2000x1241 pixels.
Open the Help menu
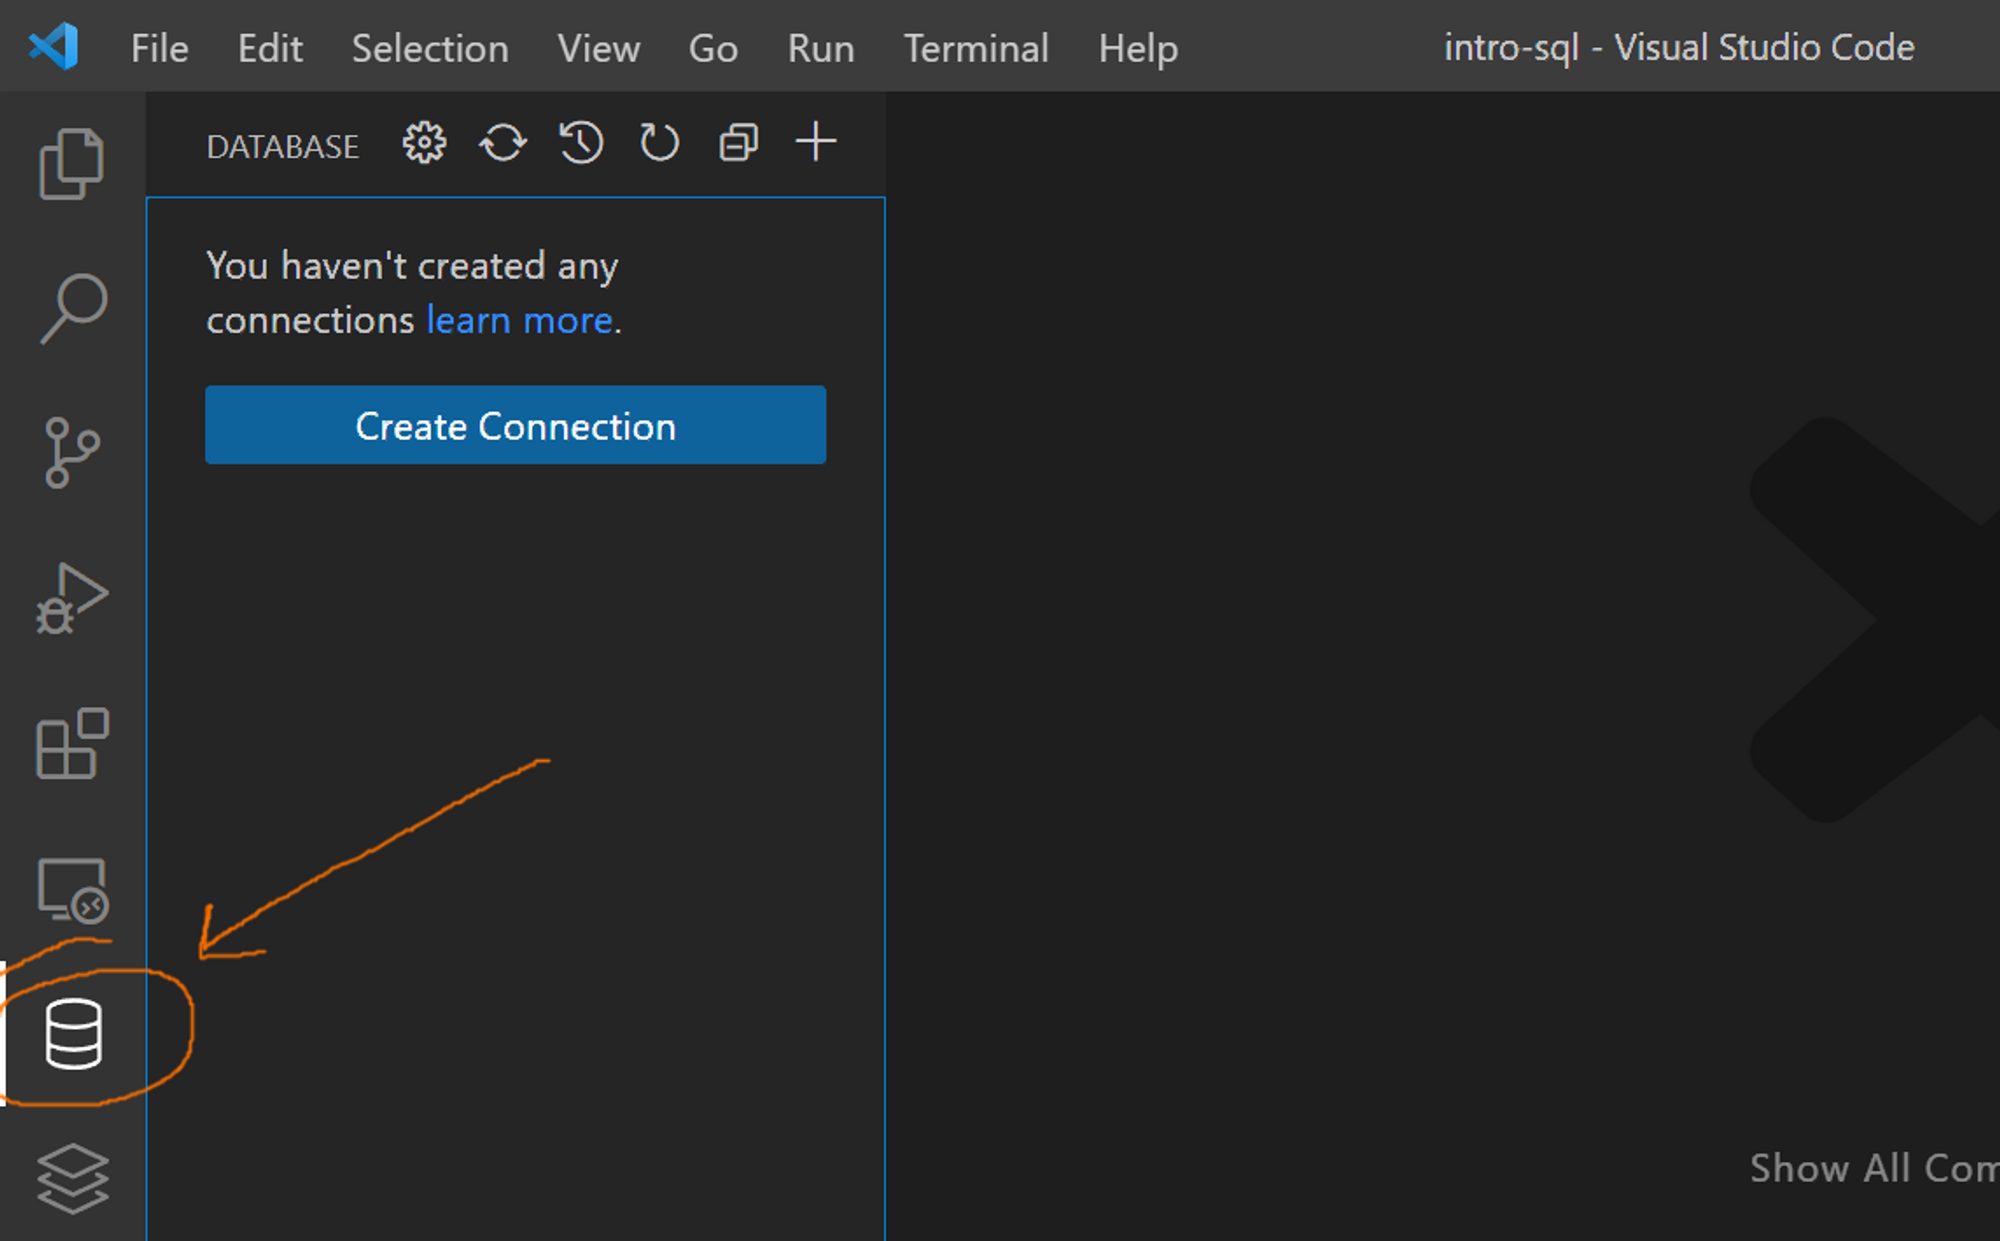(1138, 48)
